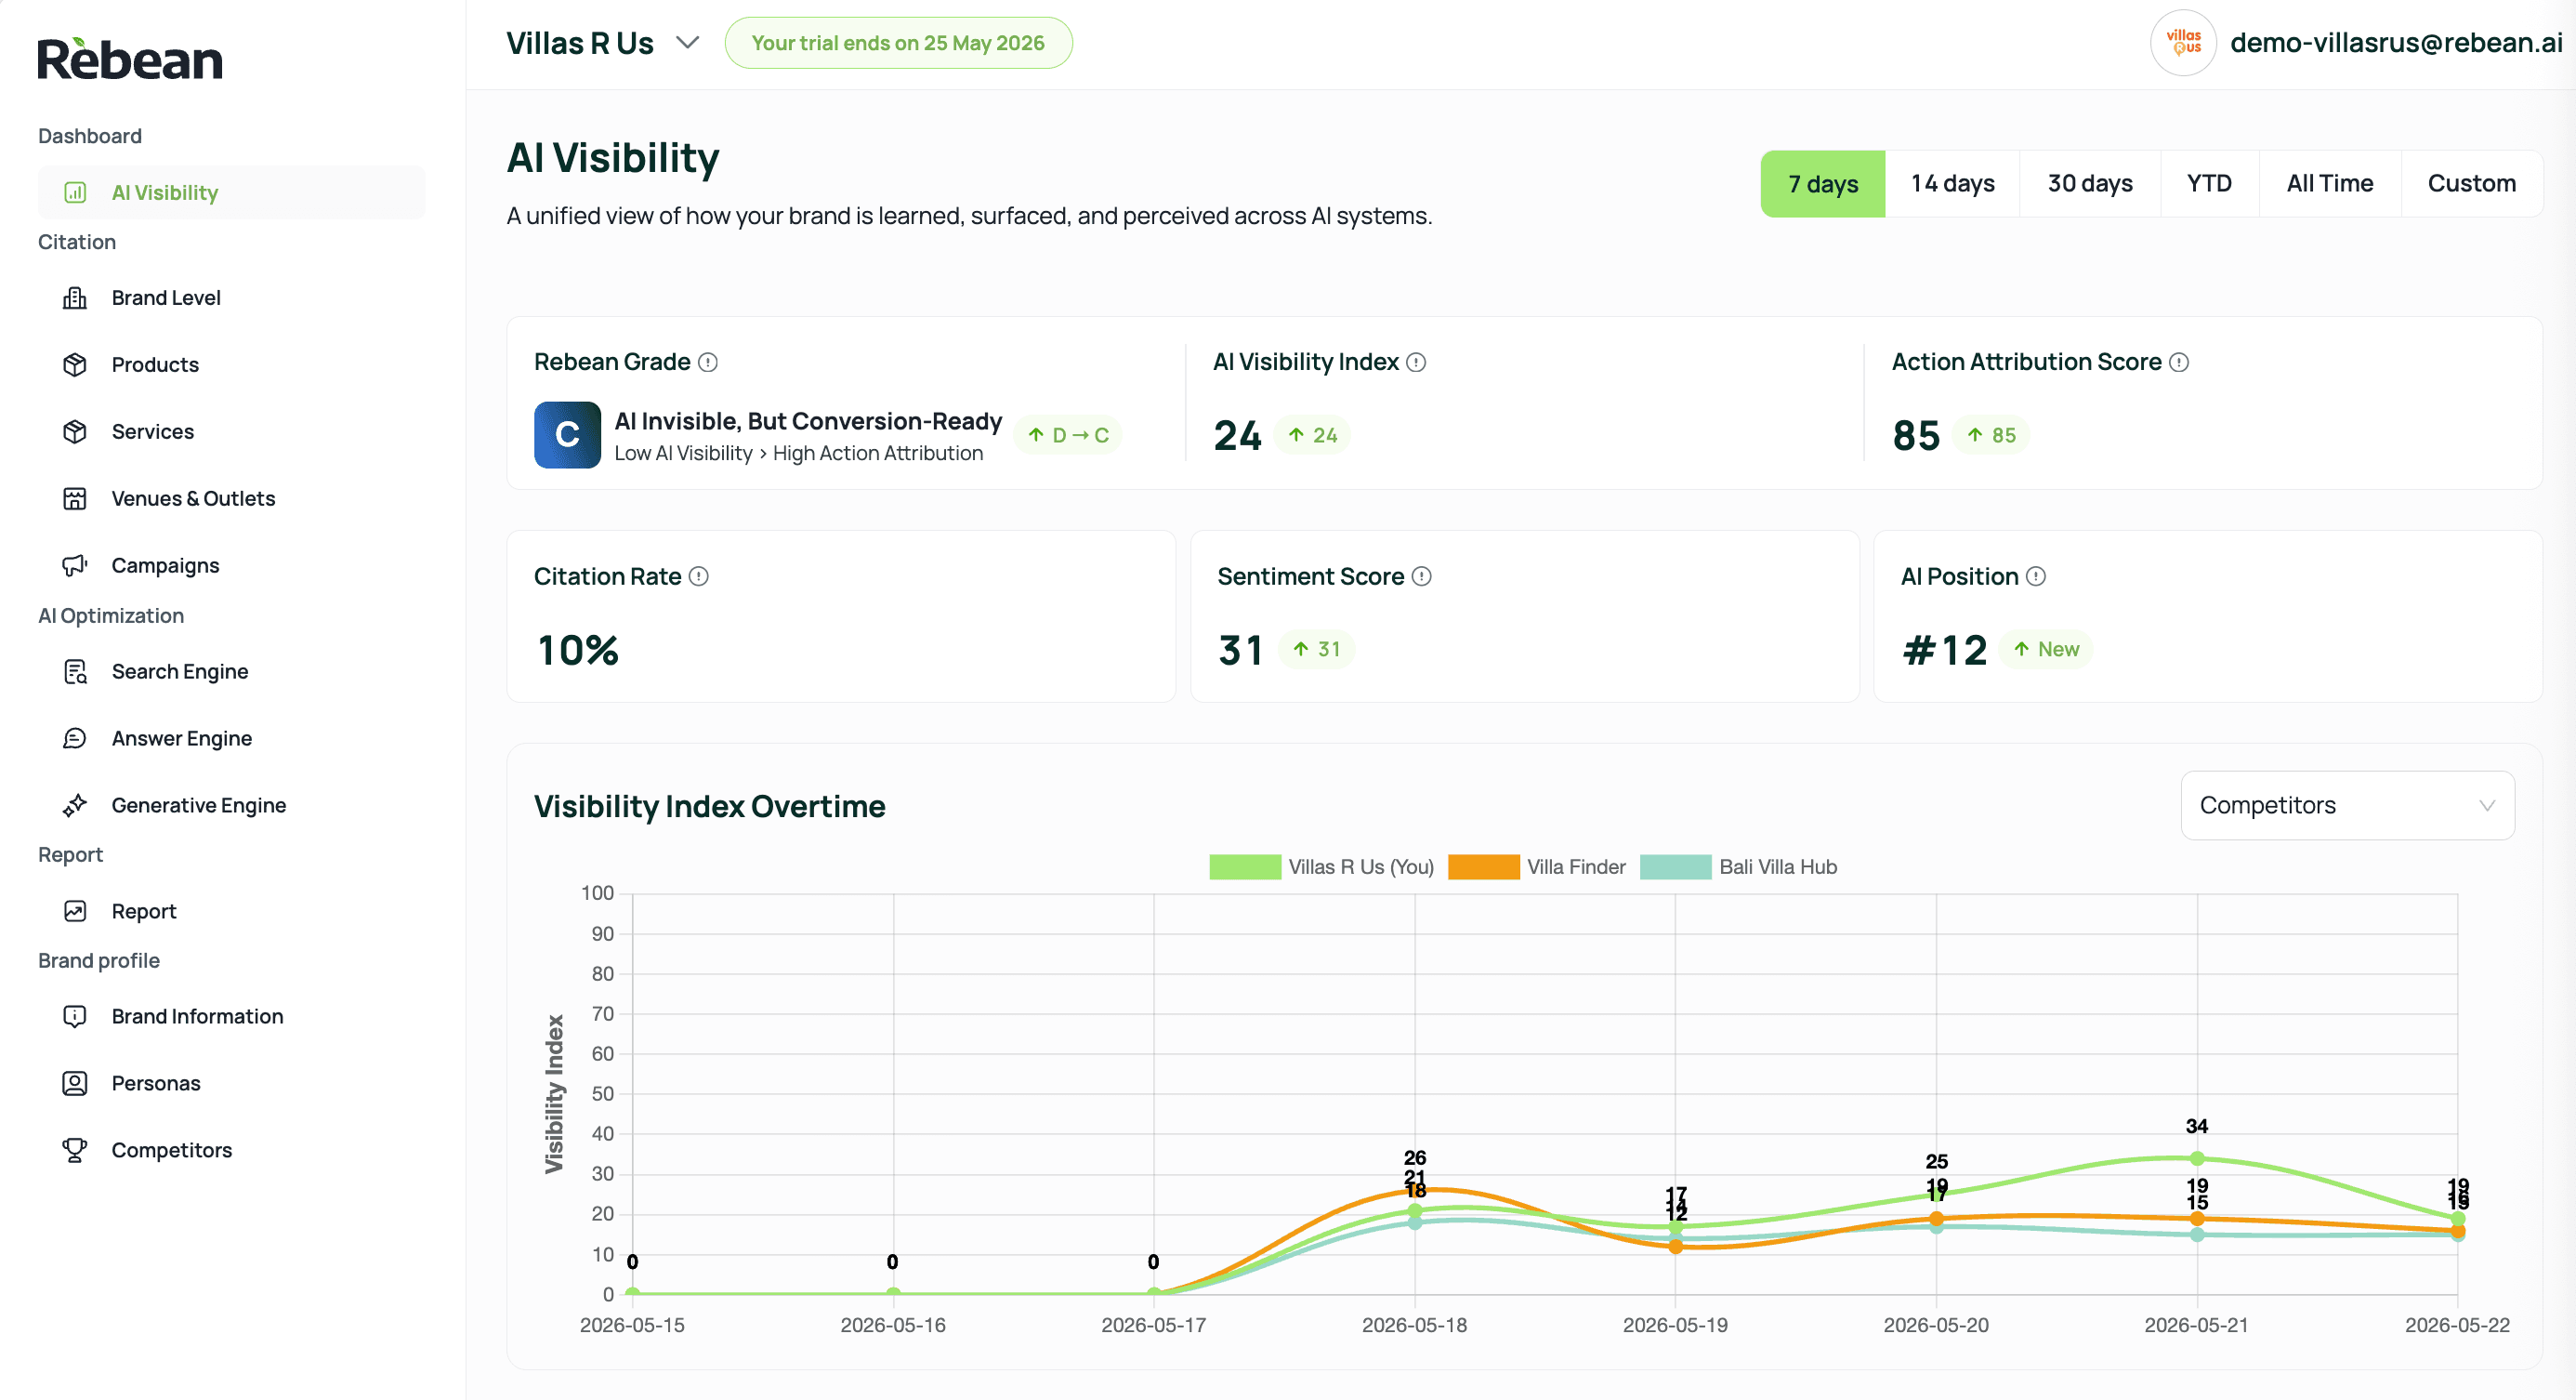Select the YTD range tab
This screenshot has width=2576, height=1400.
pos(2209,184)
